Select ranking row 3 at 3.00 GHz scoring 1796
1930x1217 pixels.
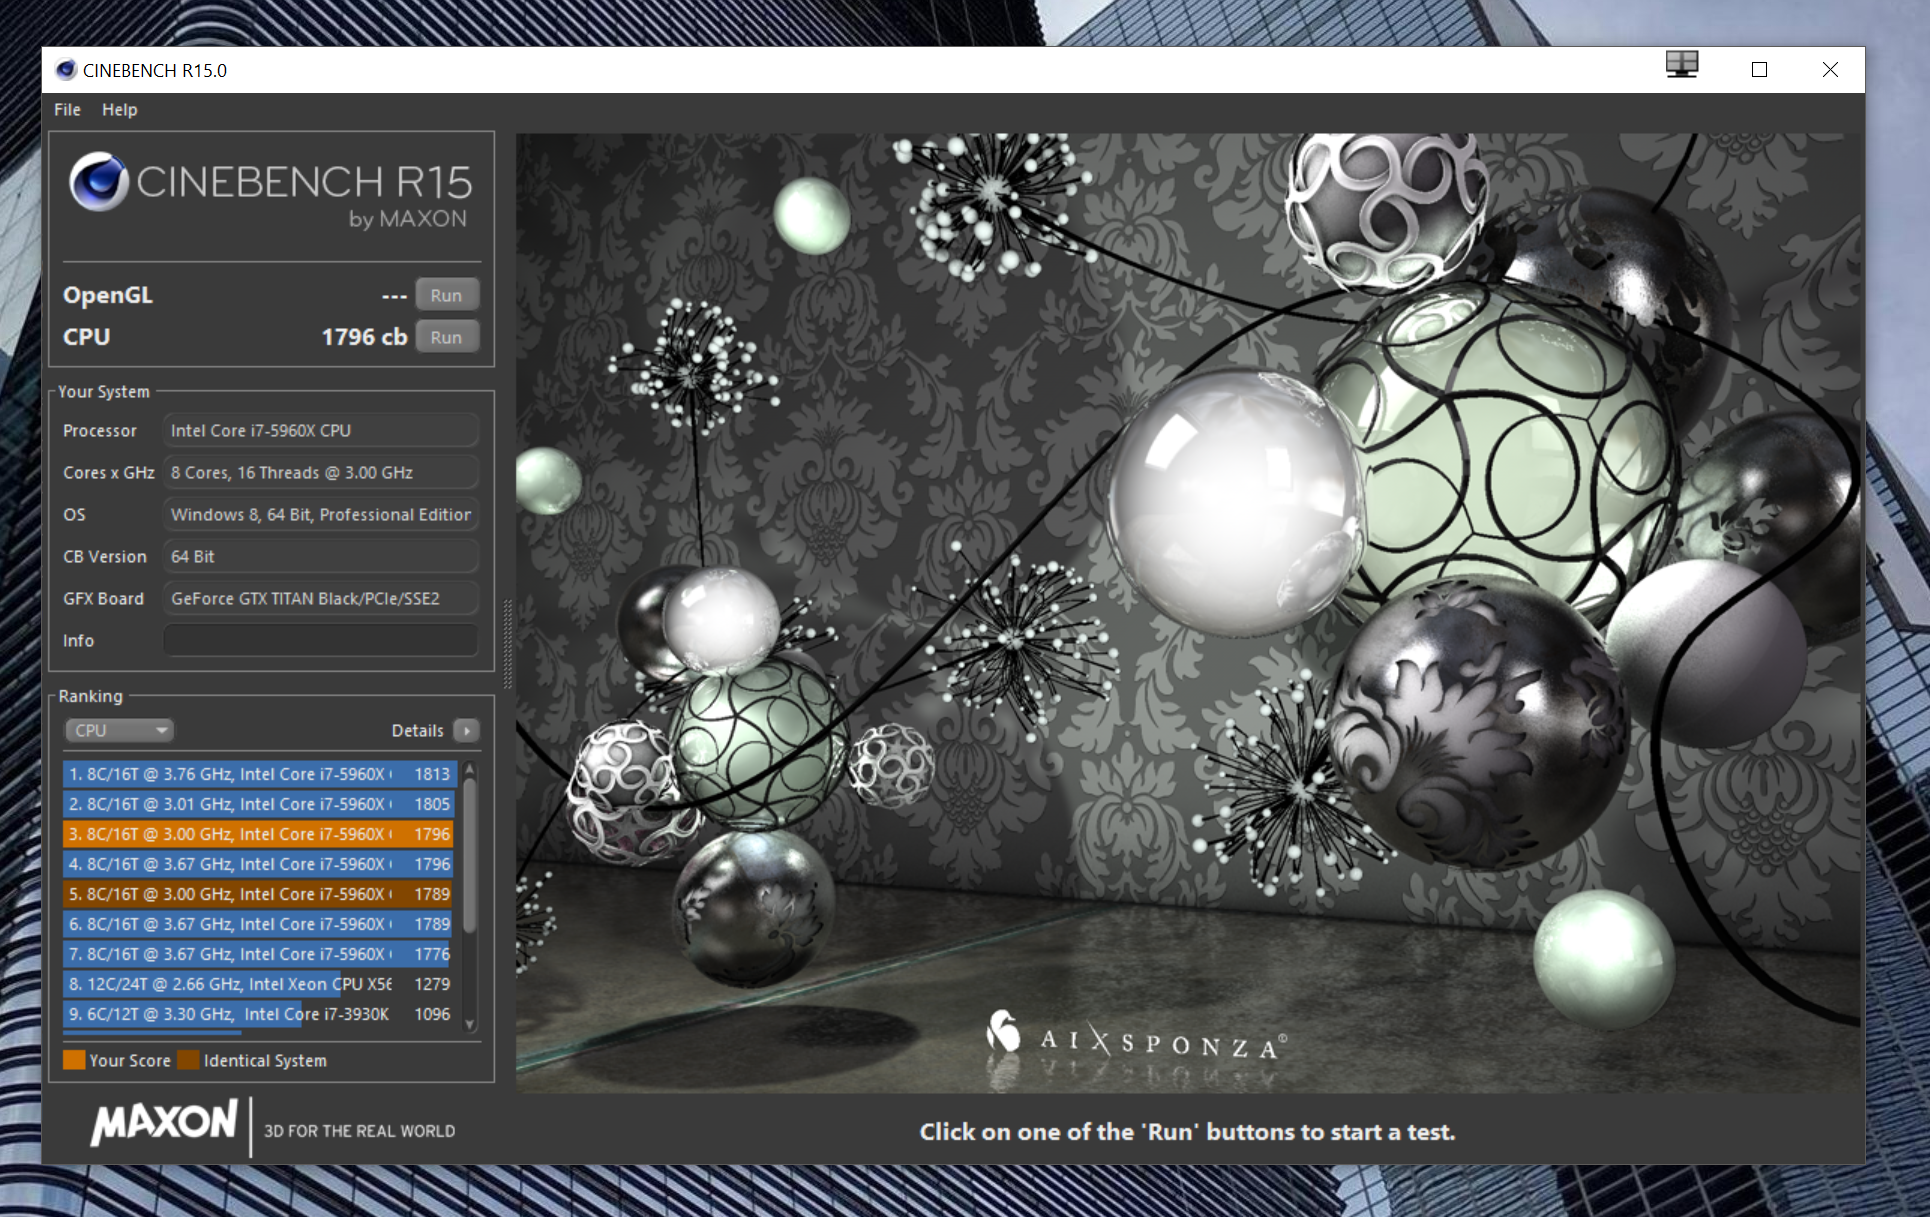[258, 834]
